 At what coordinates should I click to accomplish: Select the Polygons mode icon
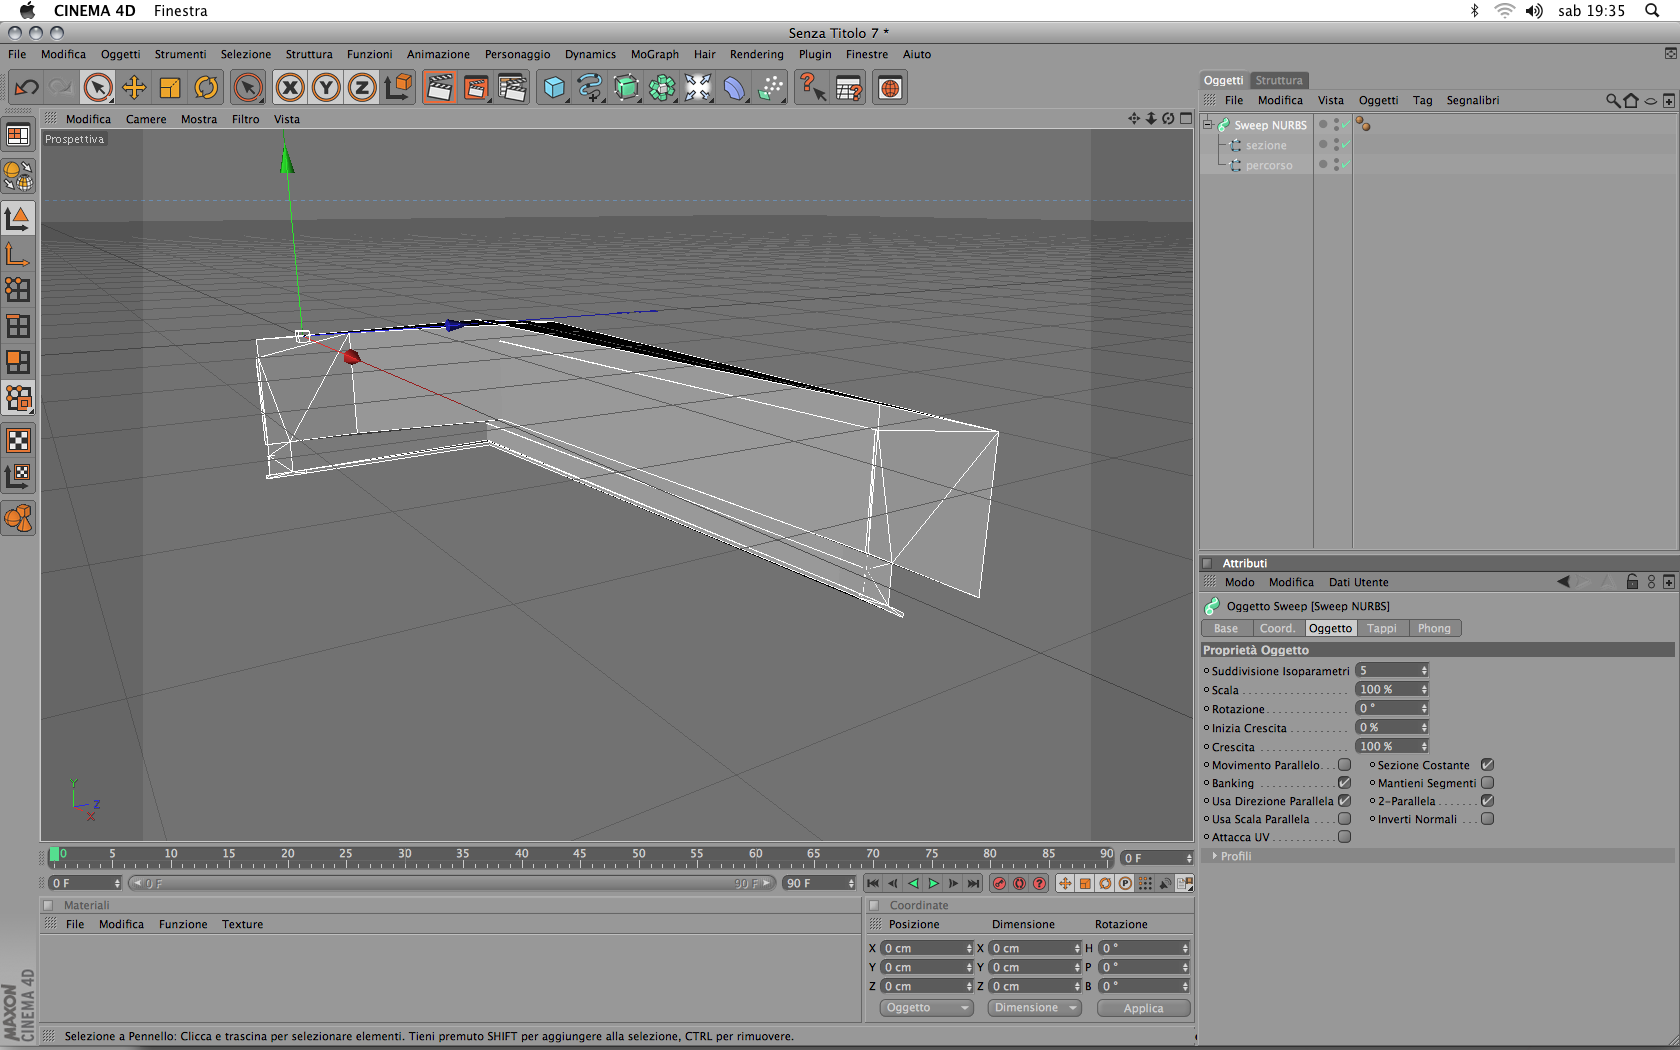point(18,362)
